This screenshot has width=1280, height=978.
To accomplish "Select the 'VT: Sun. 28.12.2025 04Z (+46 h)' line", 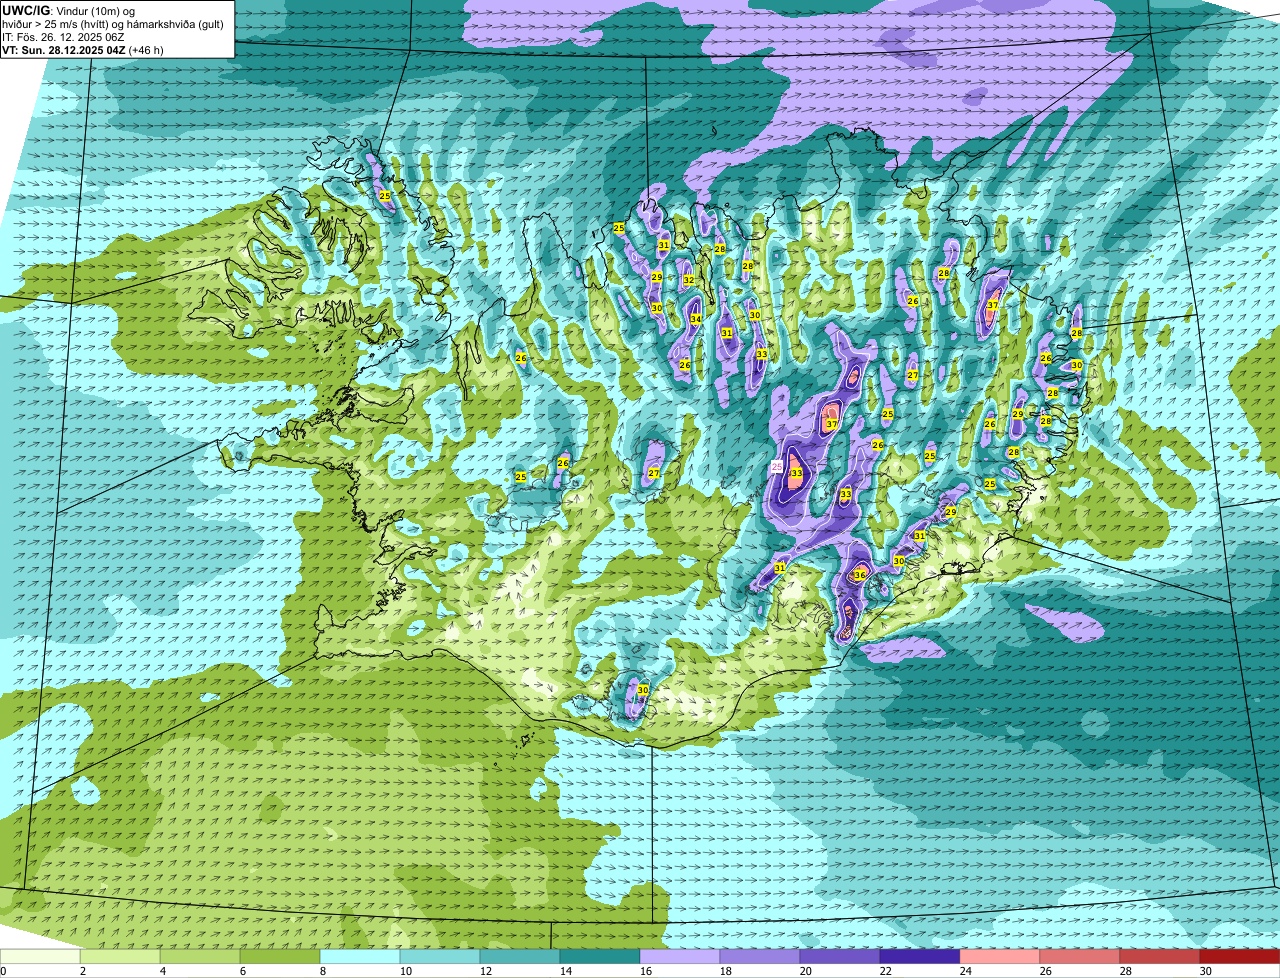I will coord(83,50).
